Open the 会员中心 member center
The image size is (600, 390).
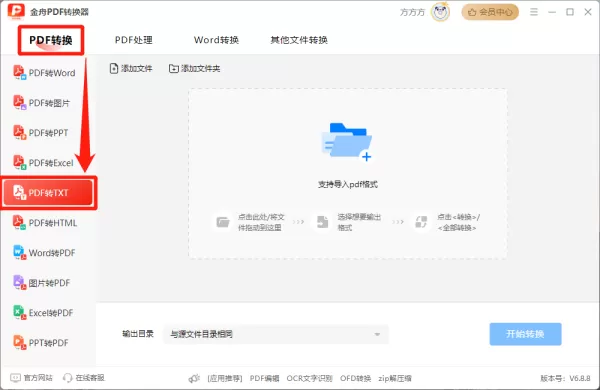click(490, 12)
